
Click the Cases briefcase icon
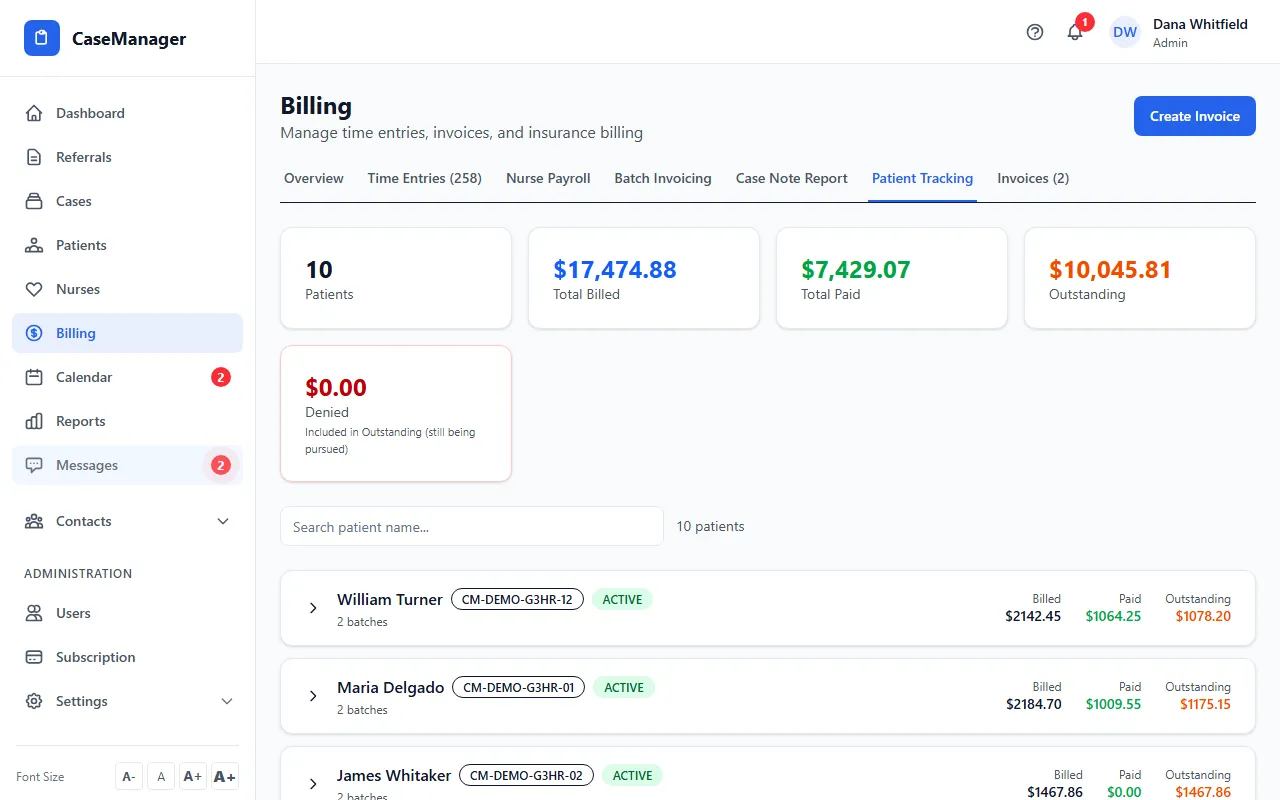(x=34, y=201)
